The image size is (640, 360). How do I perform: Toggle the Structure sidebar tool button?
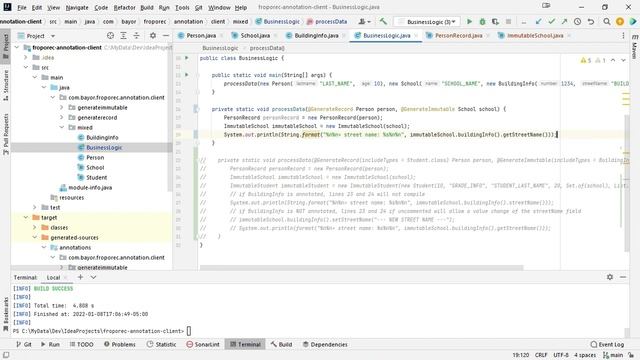(5, 85)
